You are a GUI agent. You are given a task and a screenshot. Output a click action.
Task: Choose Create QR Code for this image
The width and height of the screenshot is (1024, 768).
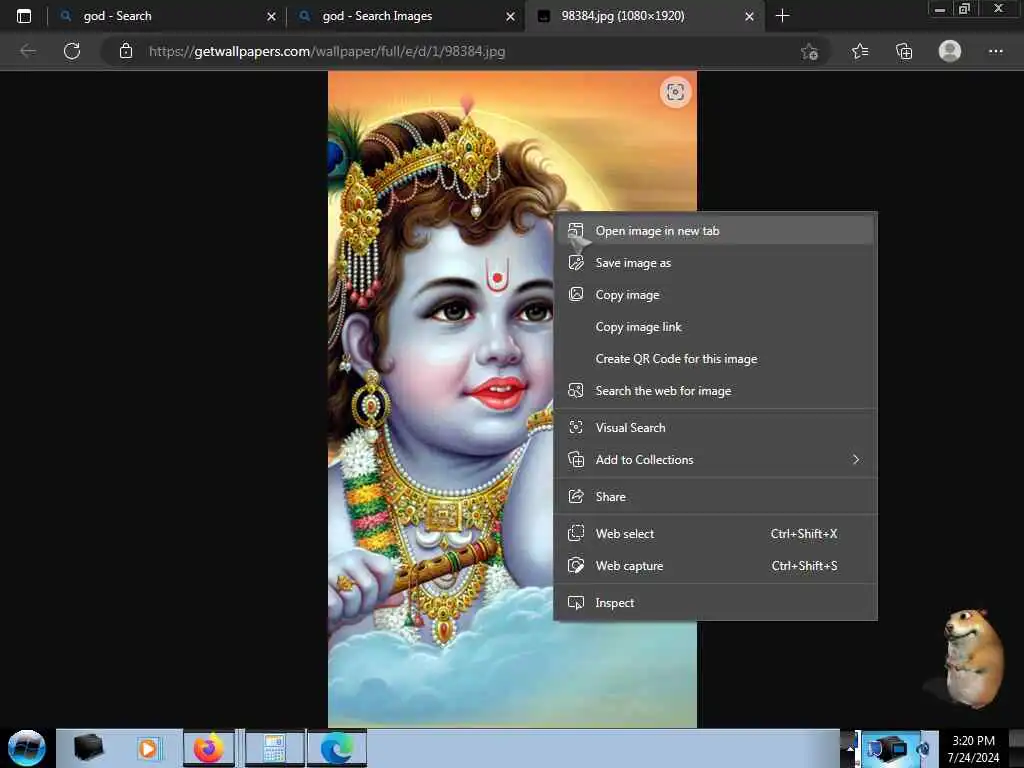[x=715, y=359]
